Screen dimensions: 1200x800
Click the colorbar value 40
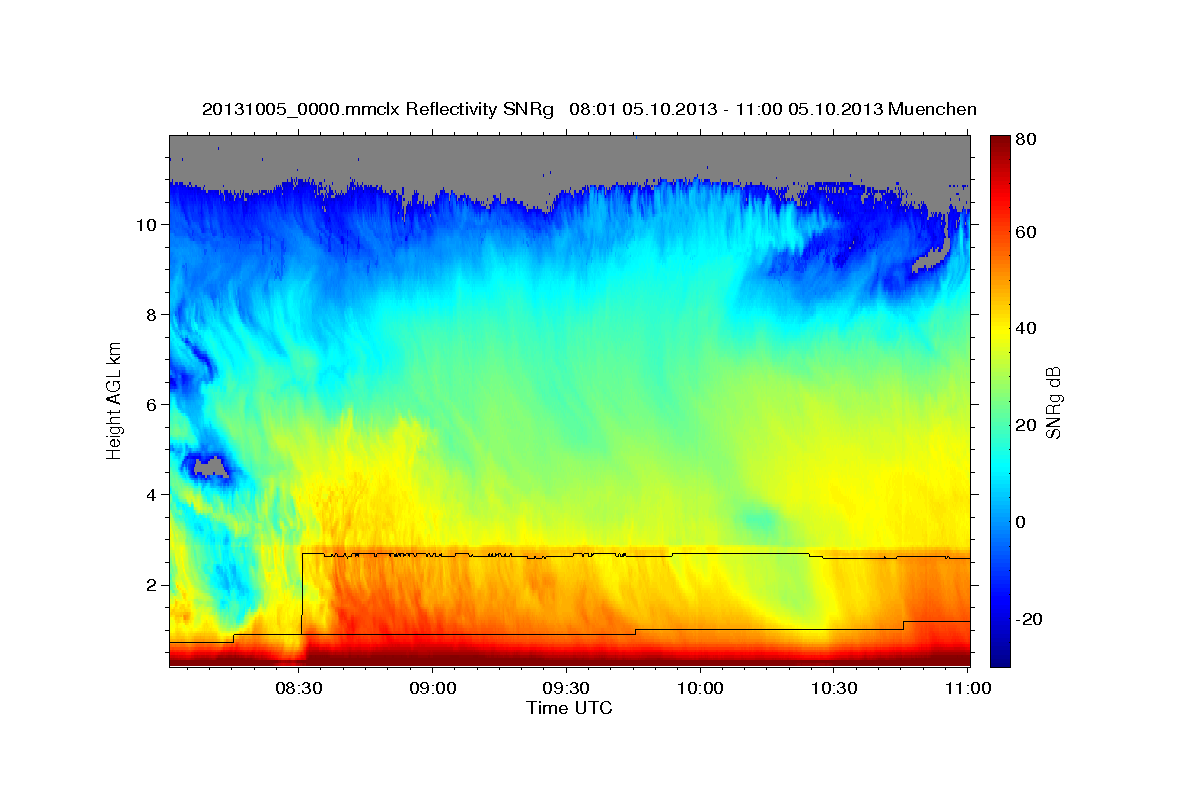1028,329
